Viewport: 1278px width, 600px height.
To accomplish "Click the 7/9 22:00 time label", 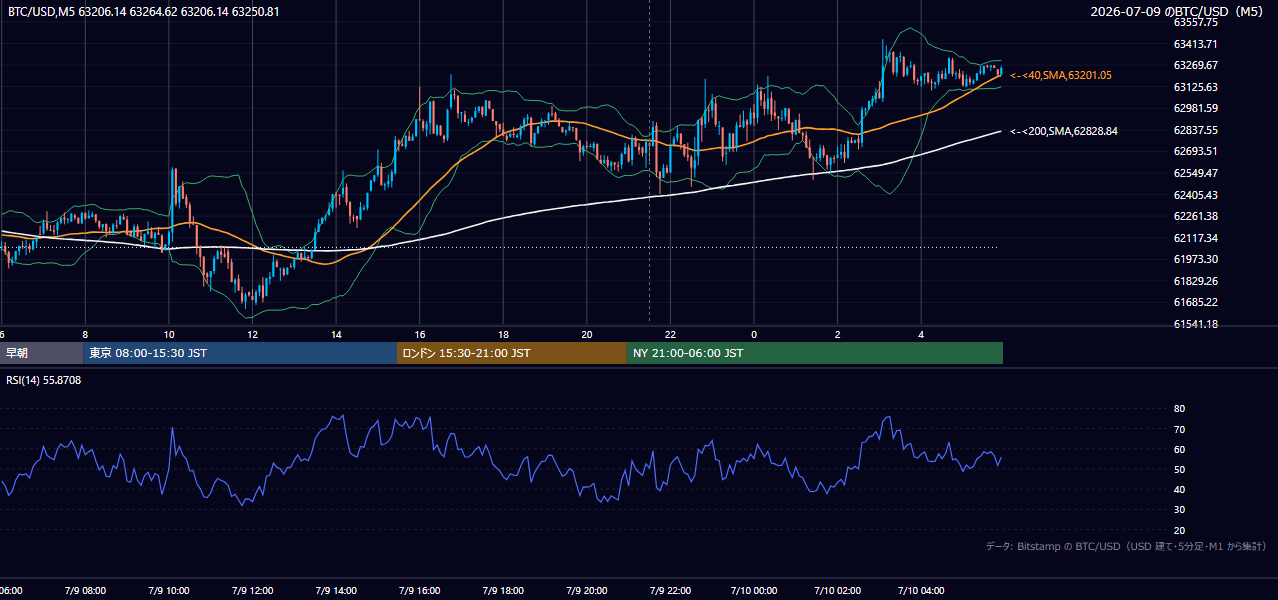I will 671,590.
